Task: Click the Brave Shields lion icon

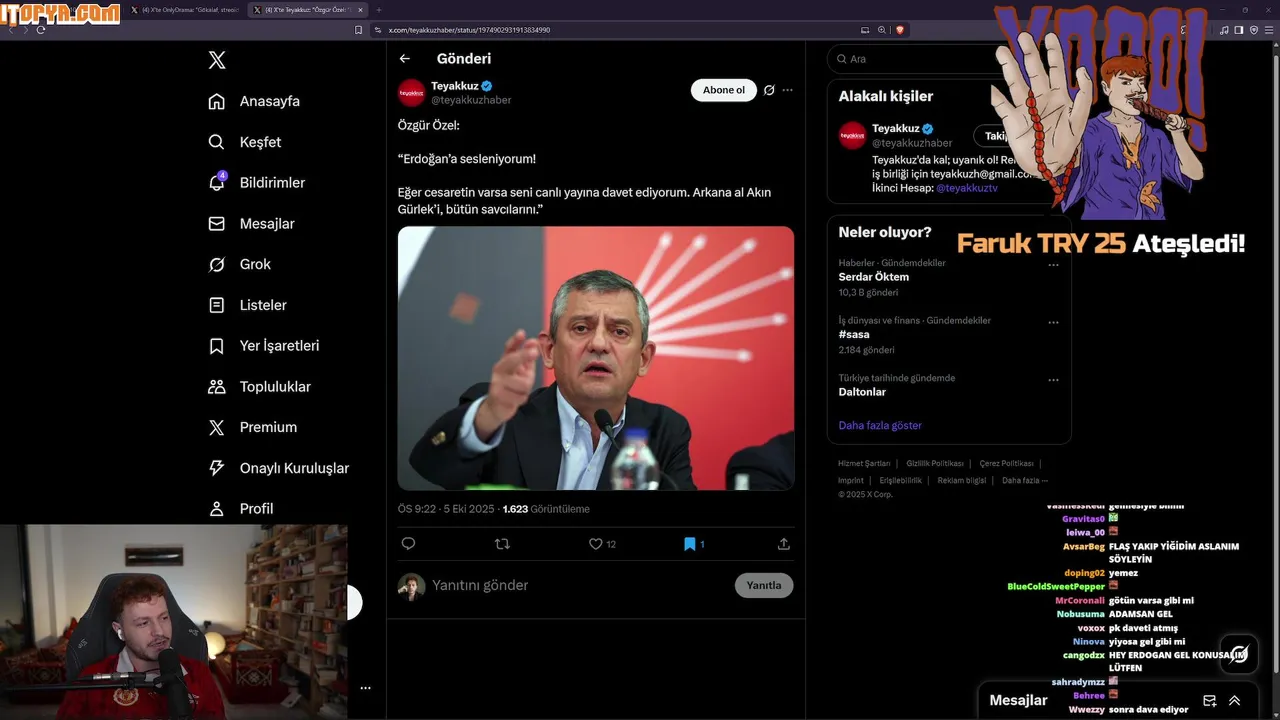Action: (899, 30)
